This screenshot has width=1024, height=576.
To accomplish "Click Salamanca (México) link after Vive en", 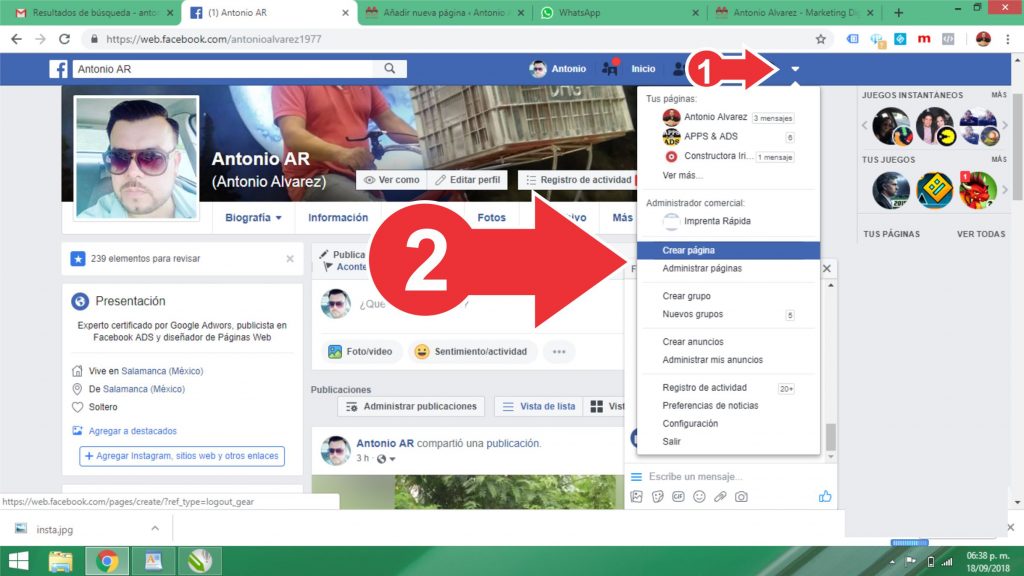I will (162, 371).
